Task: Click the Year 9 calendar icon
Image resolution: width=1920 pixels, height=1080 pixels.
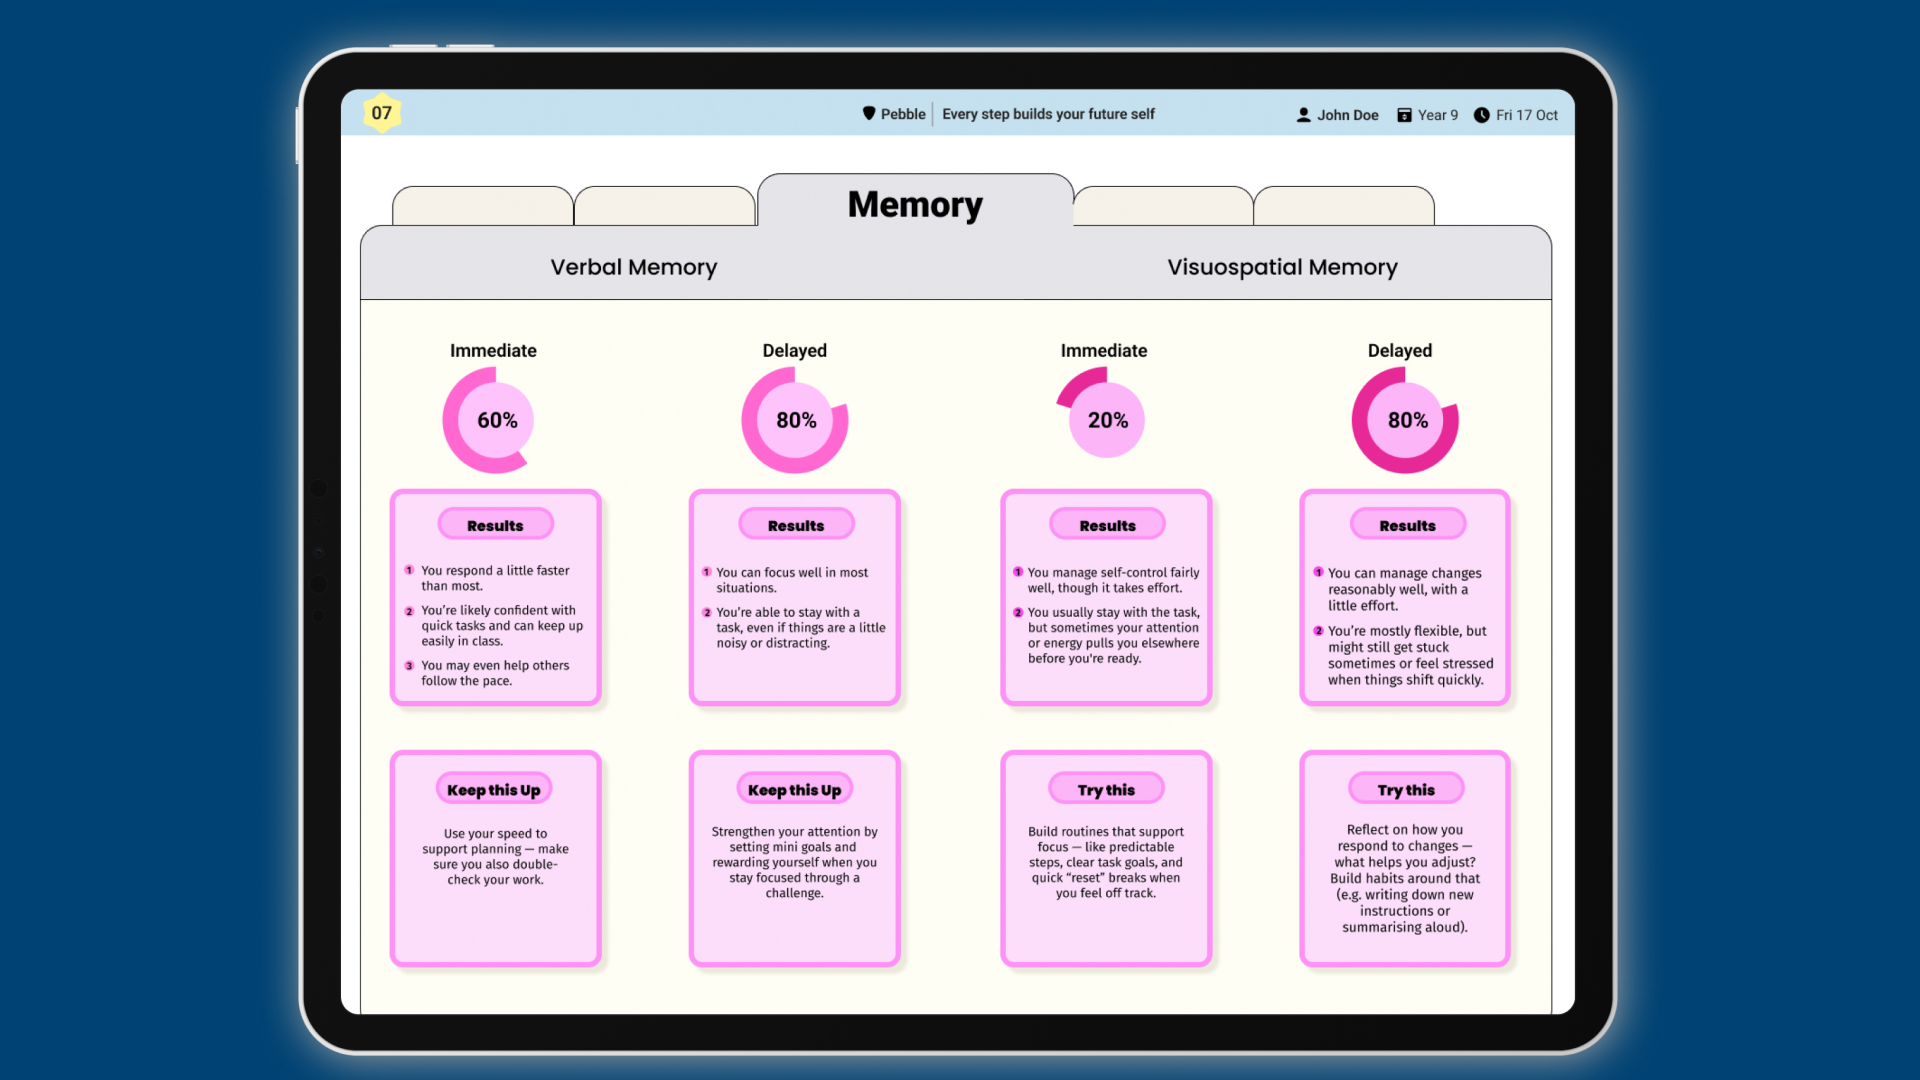Action: [x=1404, y=115]
